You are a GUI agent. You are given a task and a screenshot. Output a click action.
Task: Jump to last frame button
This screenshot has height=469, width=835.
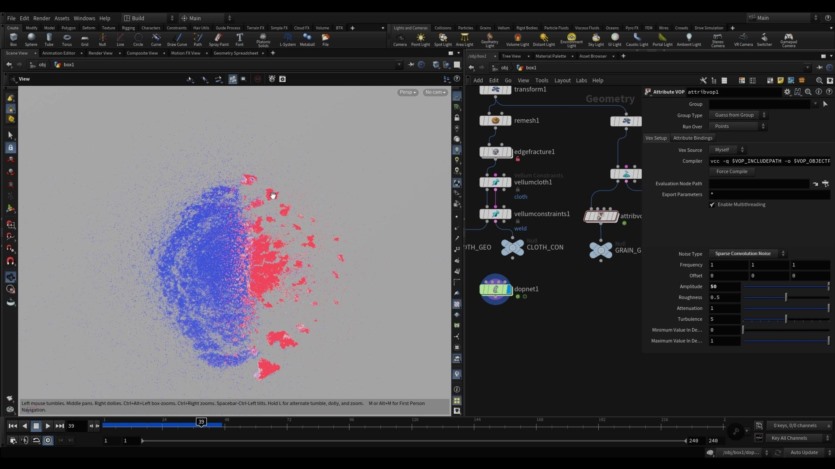point(60,426)
